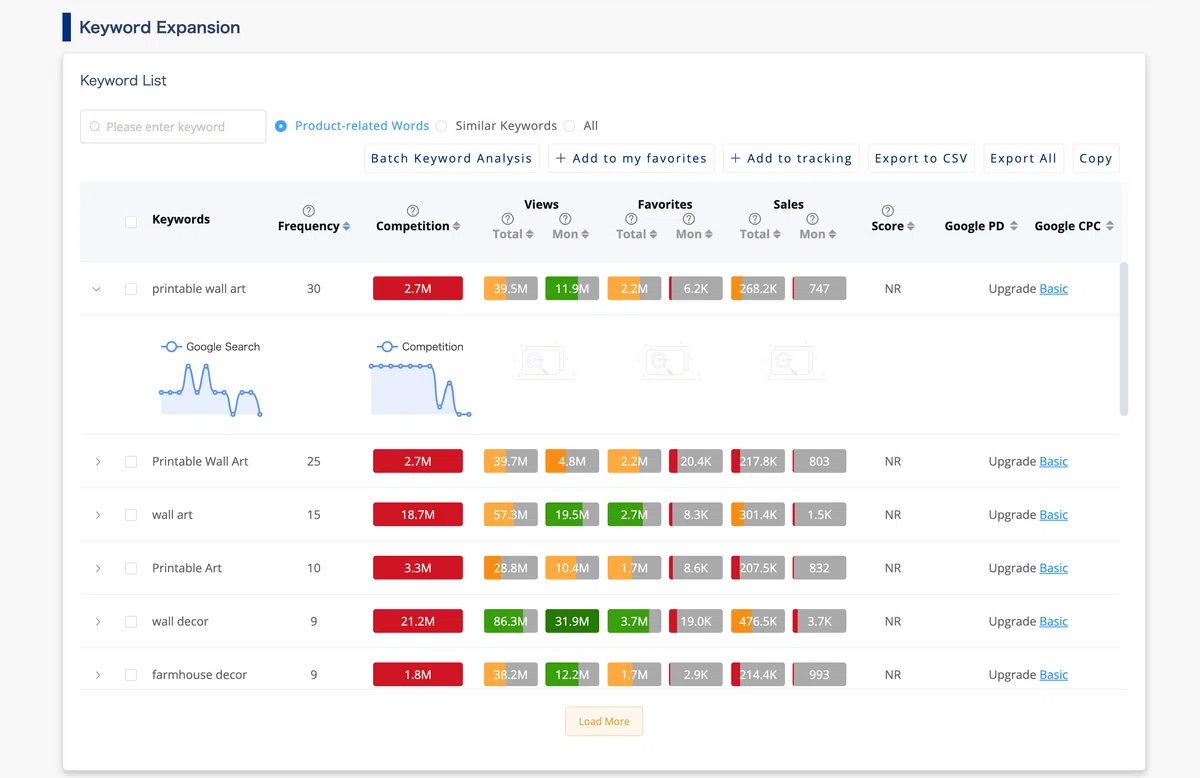This screenshot has height=778, width=1200.
Task: Check the select-all box beside Keywords header
Action: pyautogui.click(x=131, y=222)
